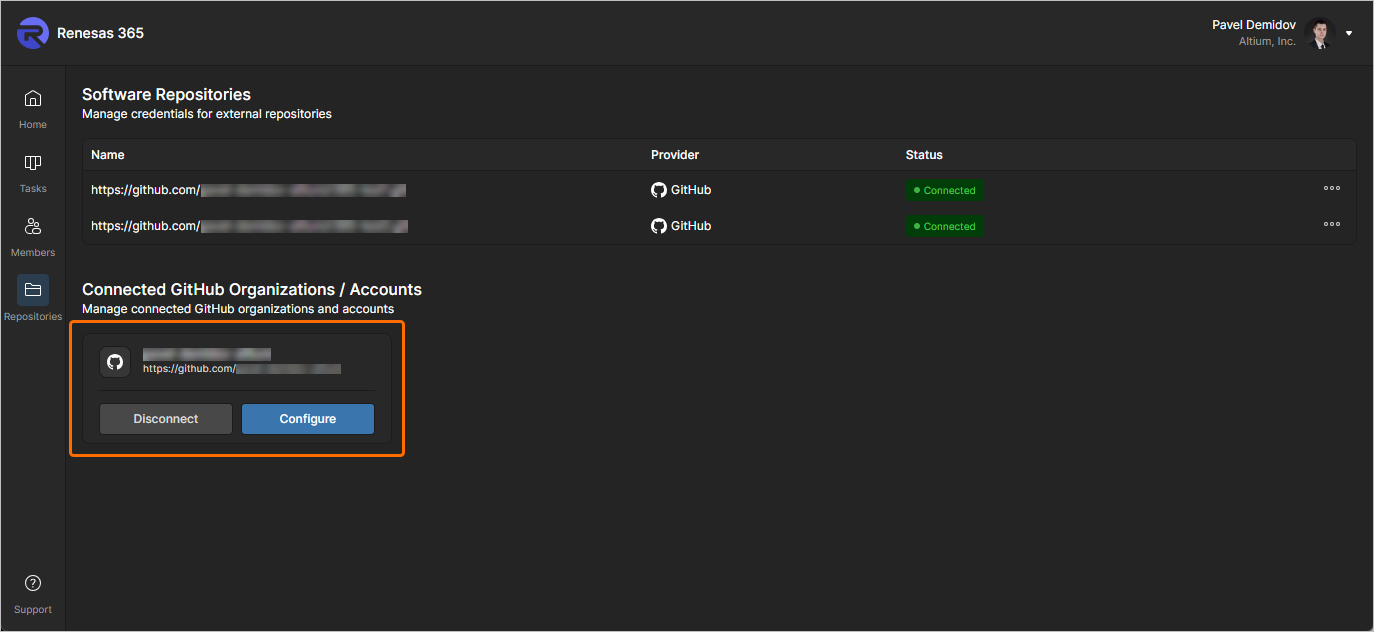Screen dimensions: 1374x632
Task: Open more options for first repository row
Action: point(1332,189)
